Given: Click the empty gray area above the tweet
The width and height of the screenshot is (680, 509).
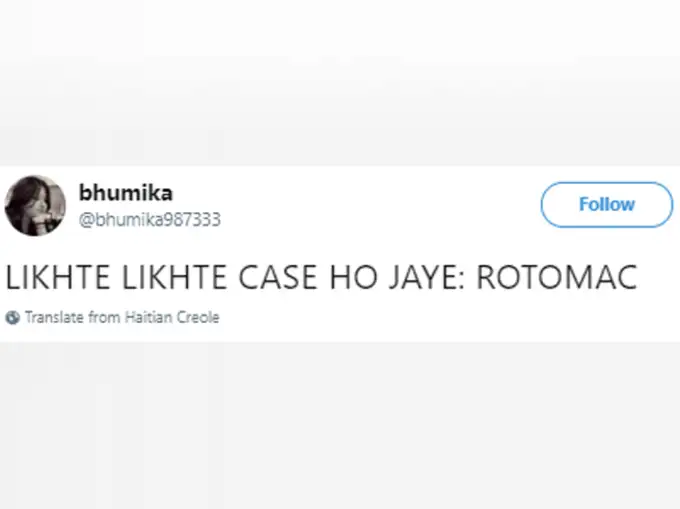Looking at the screenshot, I should pos(340,82).
